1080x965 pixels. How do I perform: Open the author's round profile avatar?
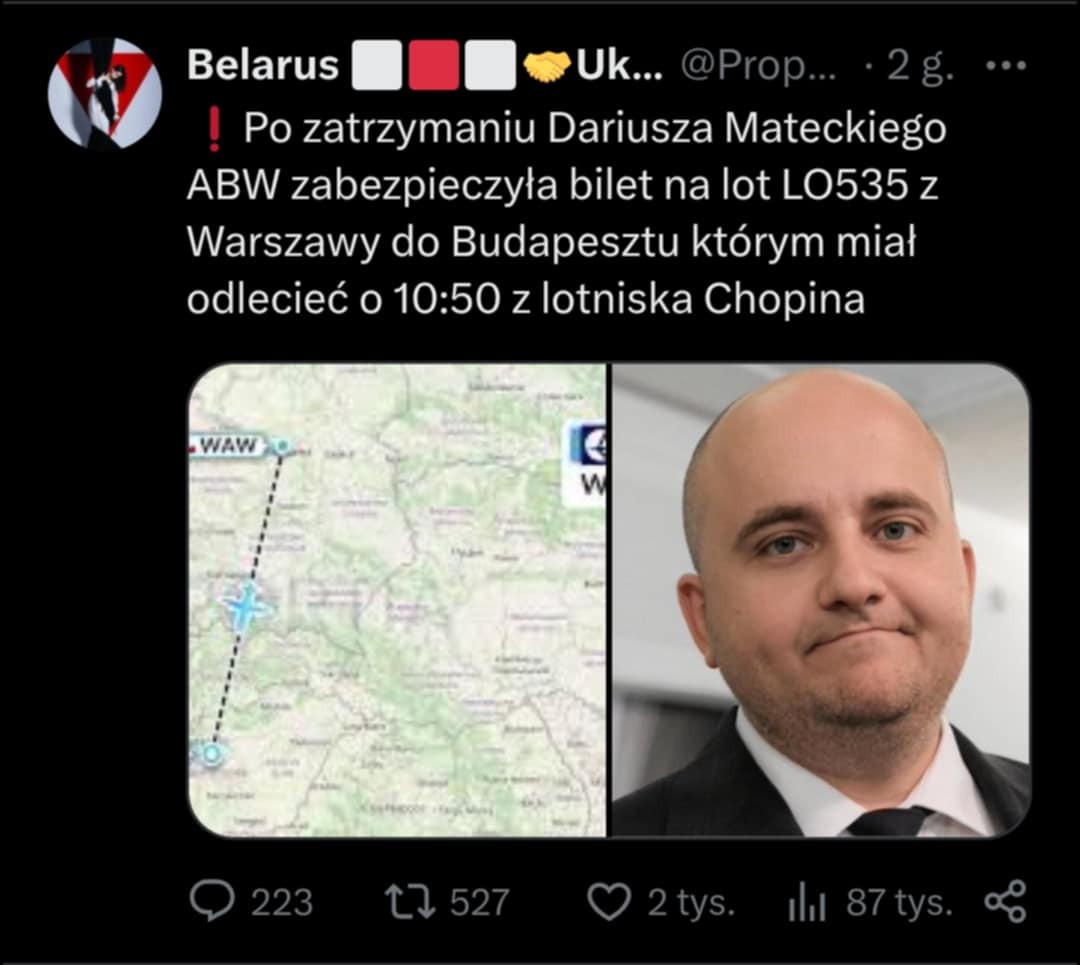click(105, 94)
